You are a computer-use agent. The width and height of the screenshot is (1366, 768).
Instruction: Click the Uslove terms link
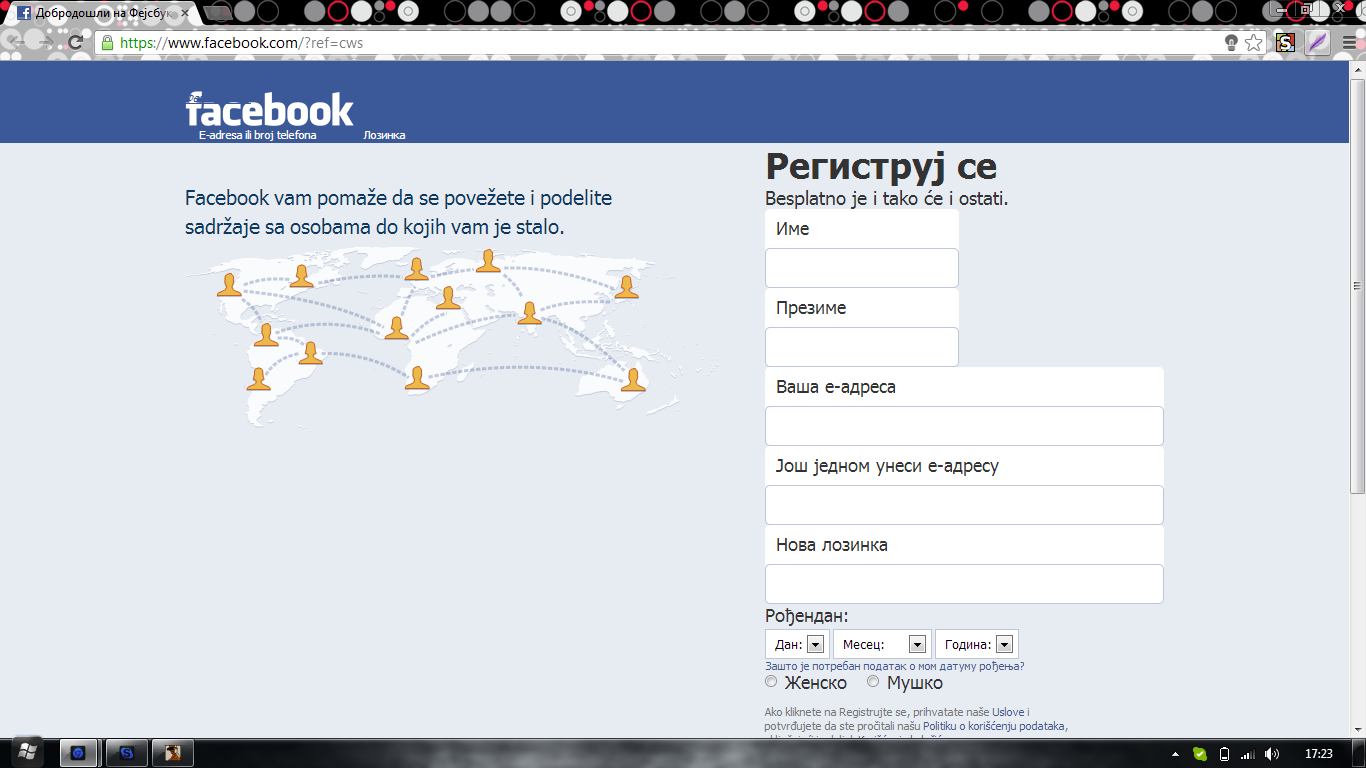[1007, 712]
